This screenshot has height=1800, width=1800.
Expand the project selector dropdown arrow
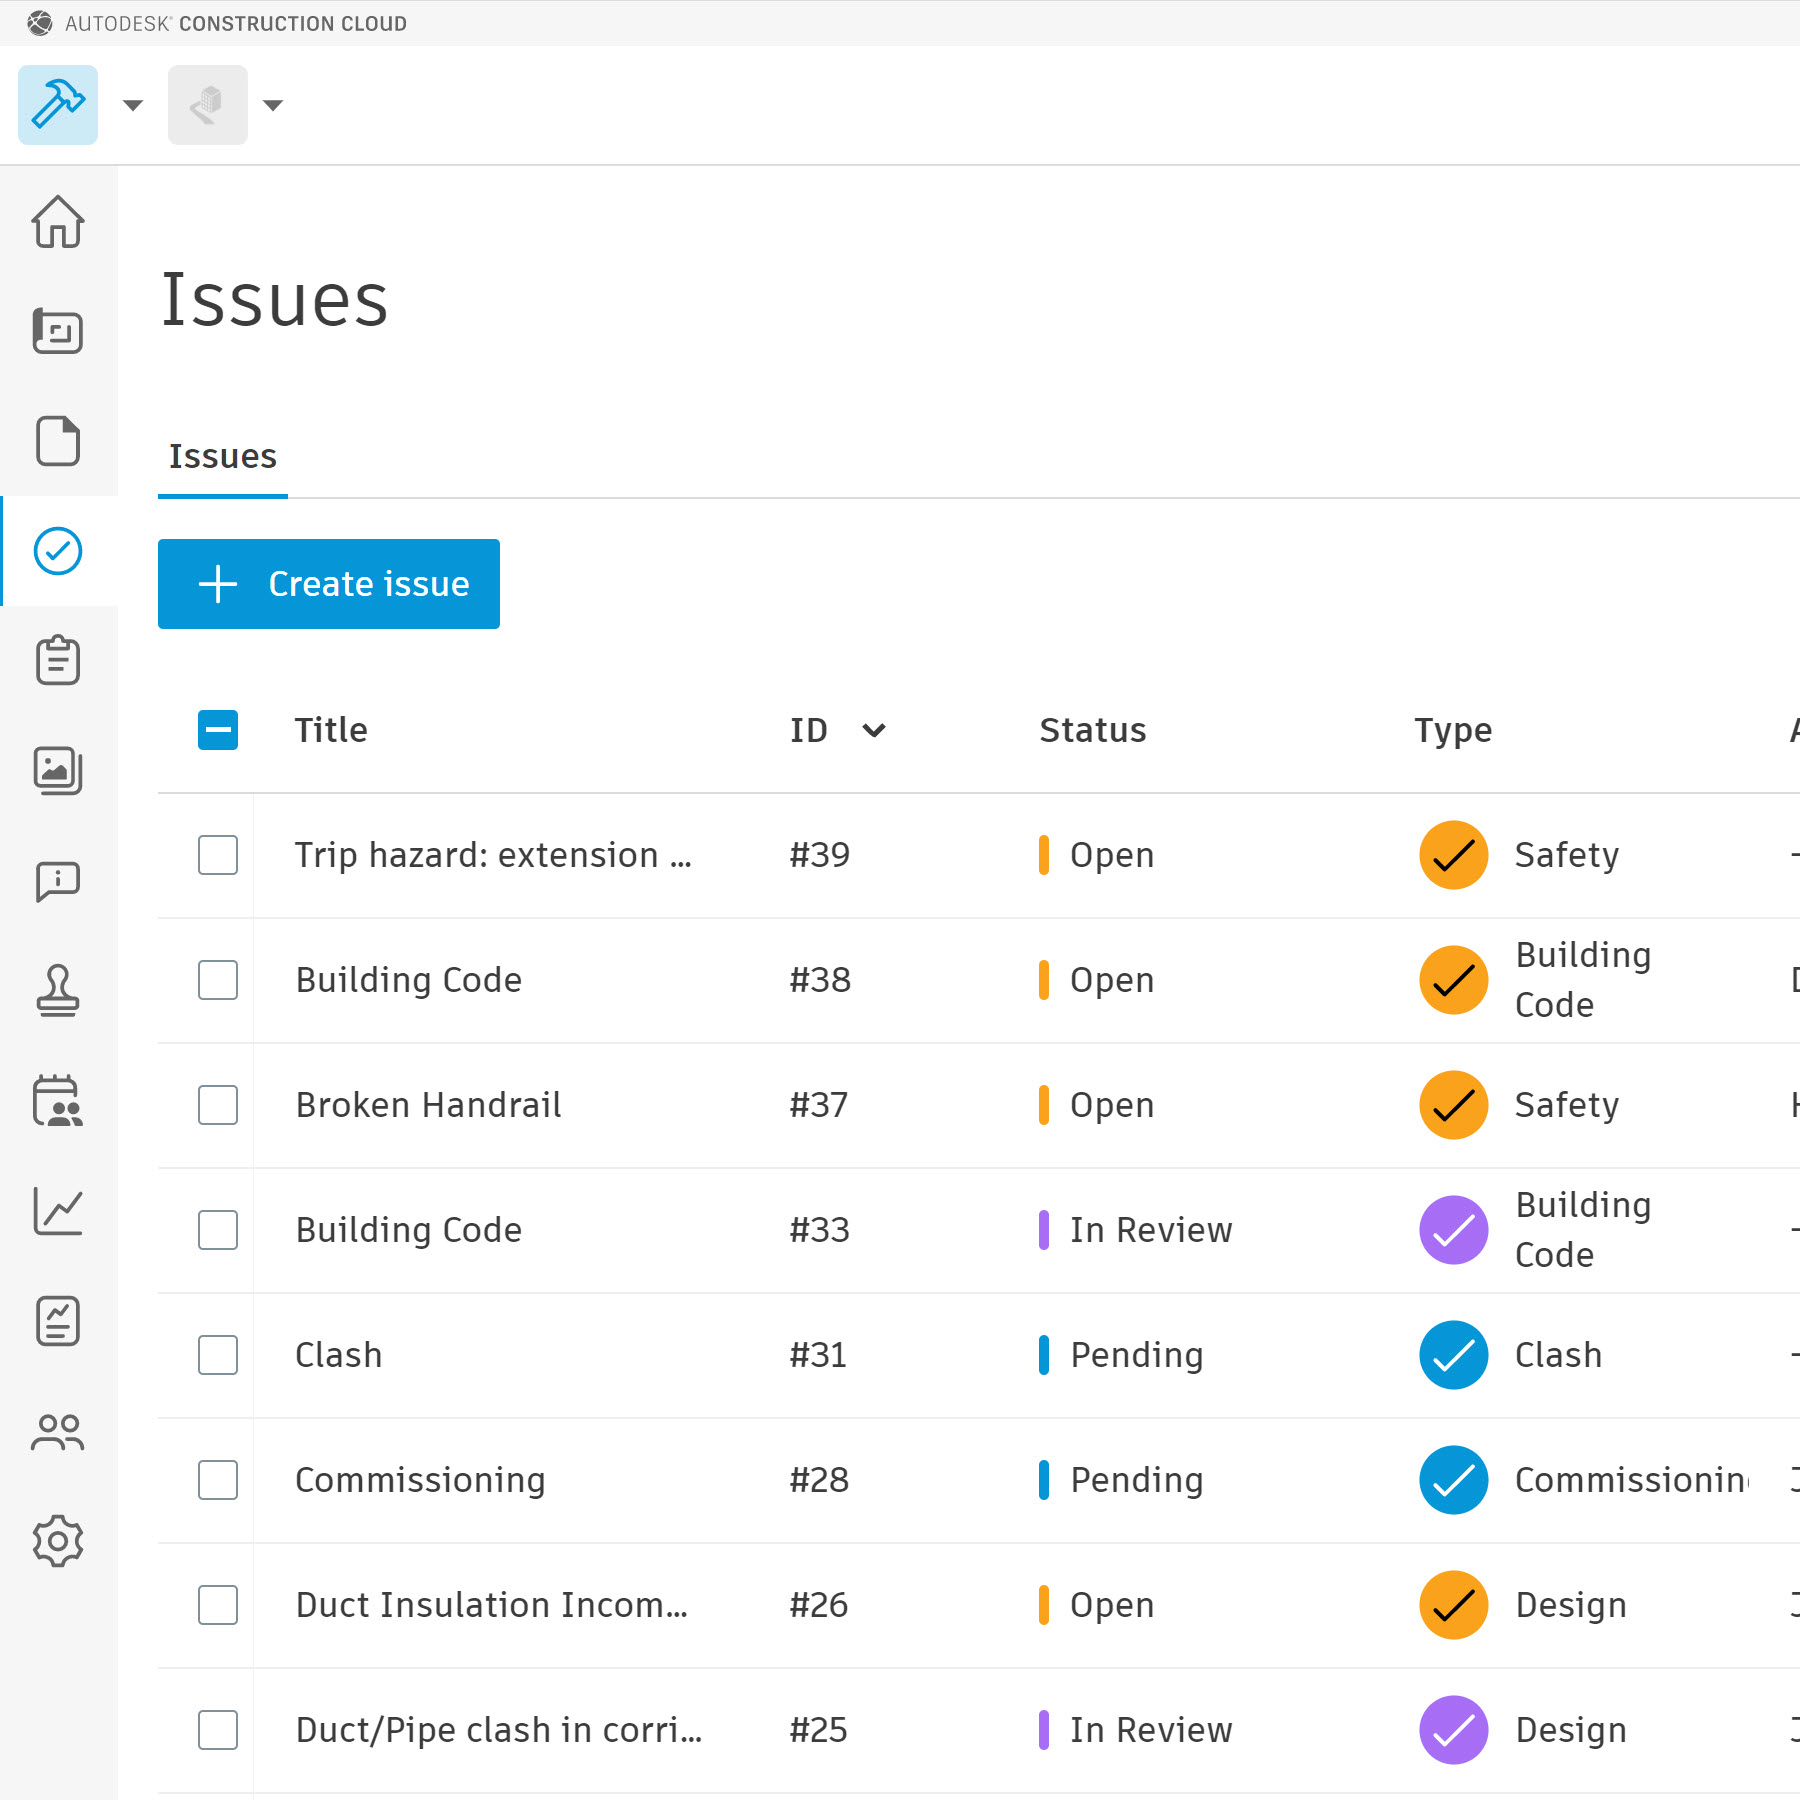click(x=273, y=105)
